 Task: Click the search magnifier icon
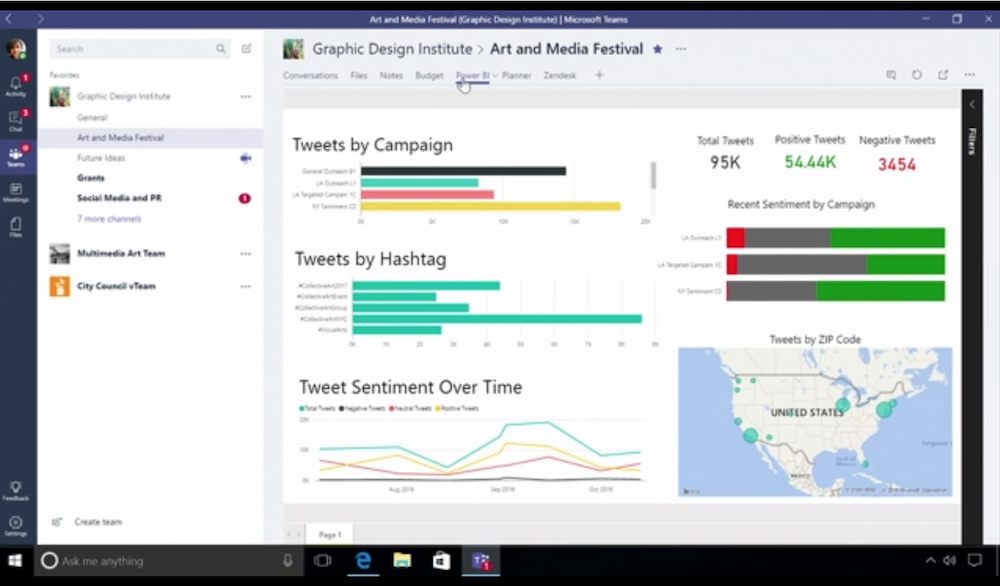pos(221,48)
